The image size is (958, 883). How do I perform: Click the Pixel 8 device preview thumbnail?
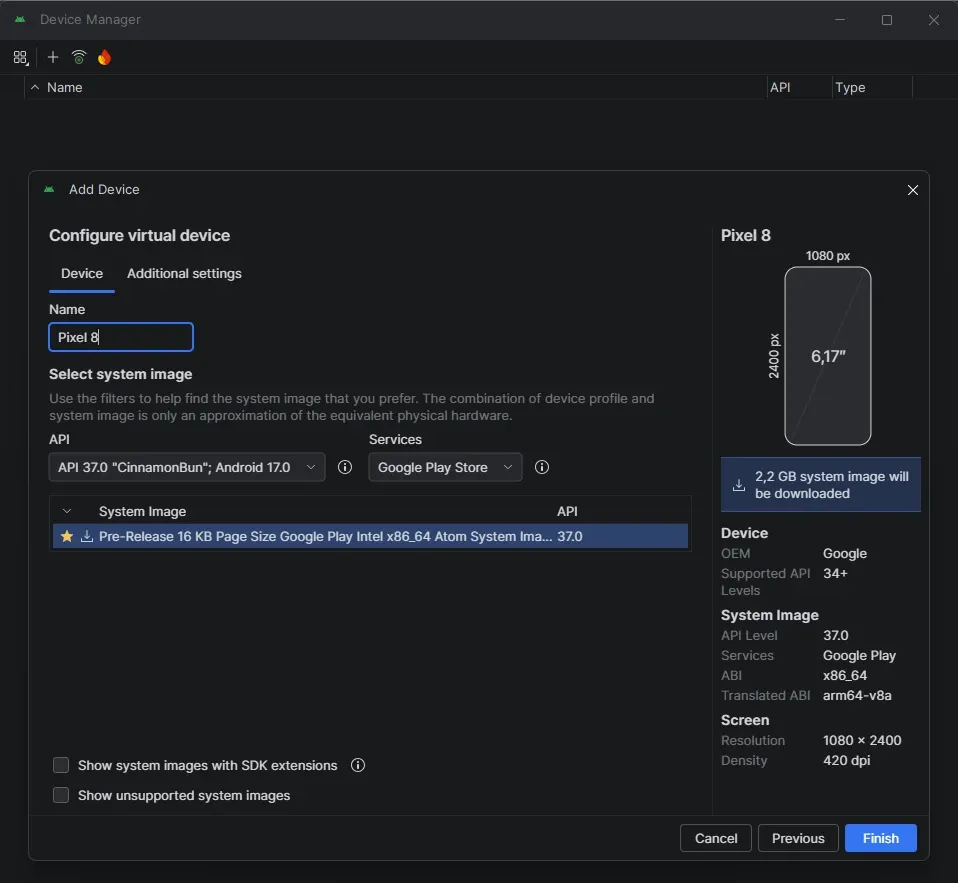(827, 356)
